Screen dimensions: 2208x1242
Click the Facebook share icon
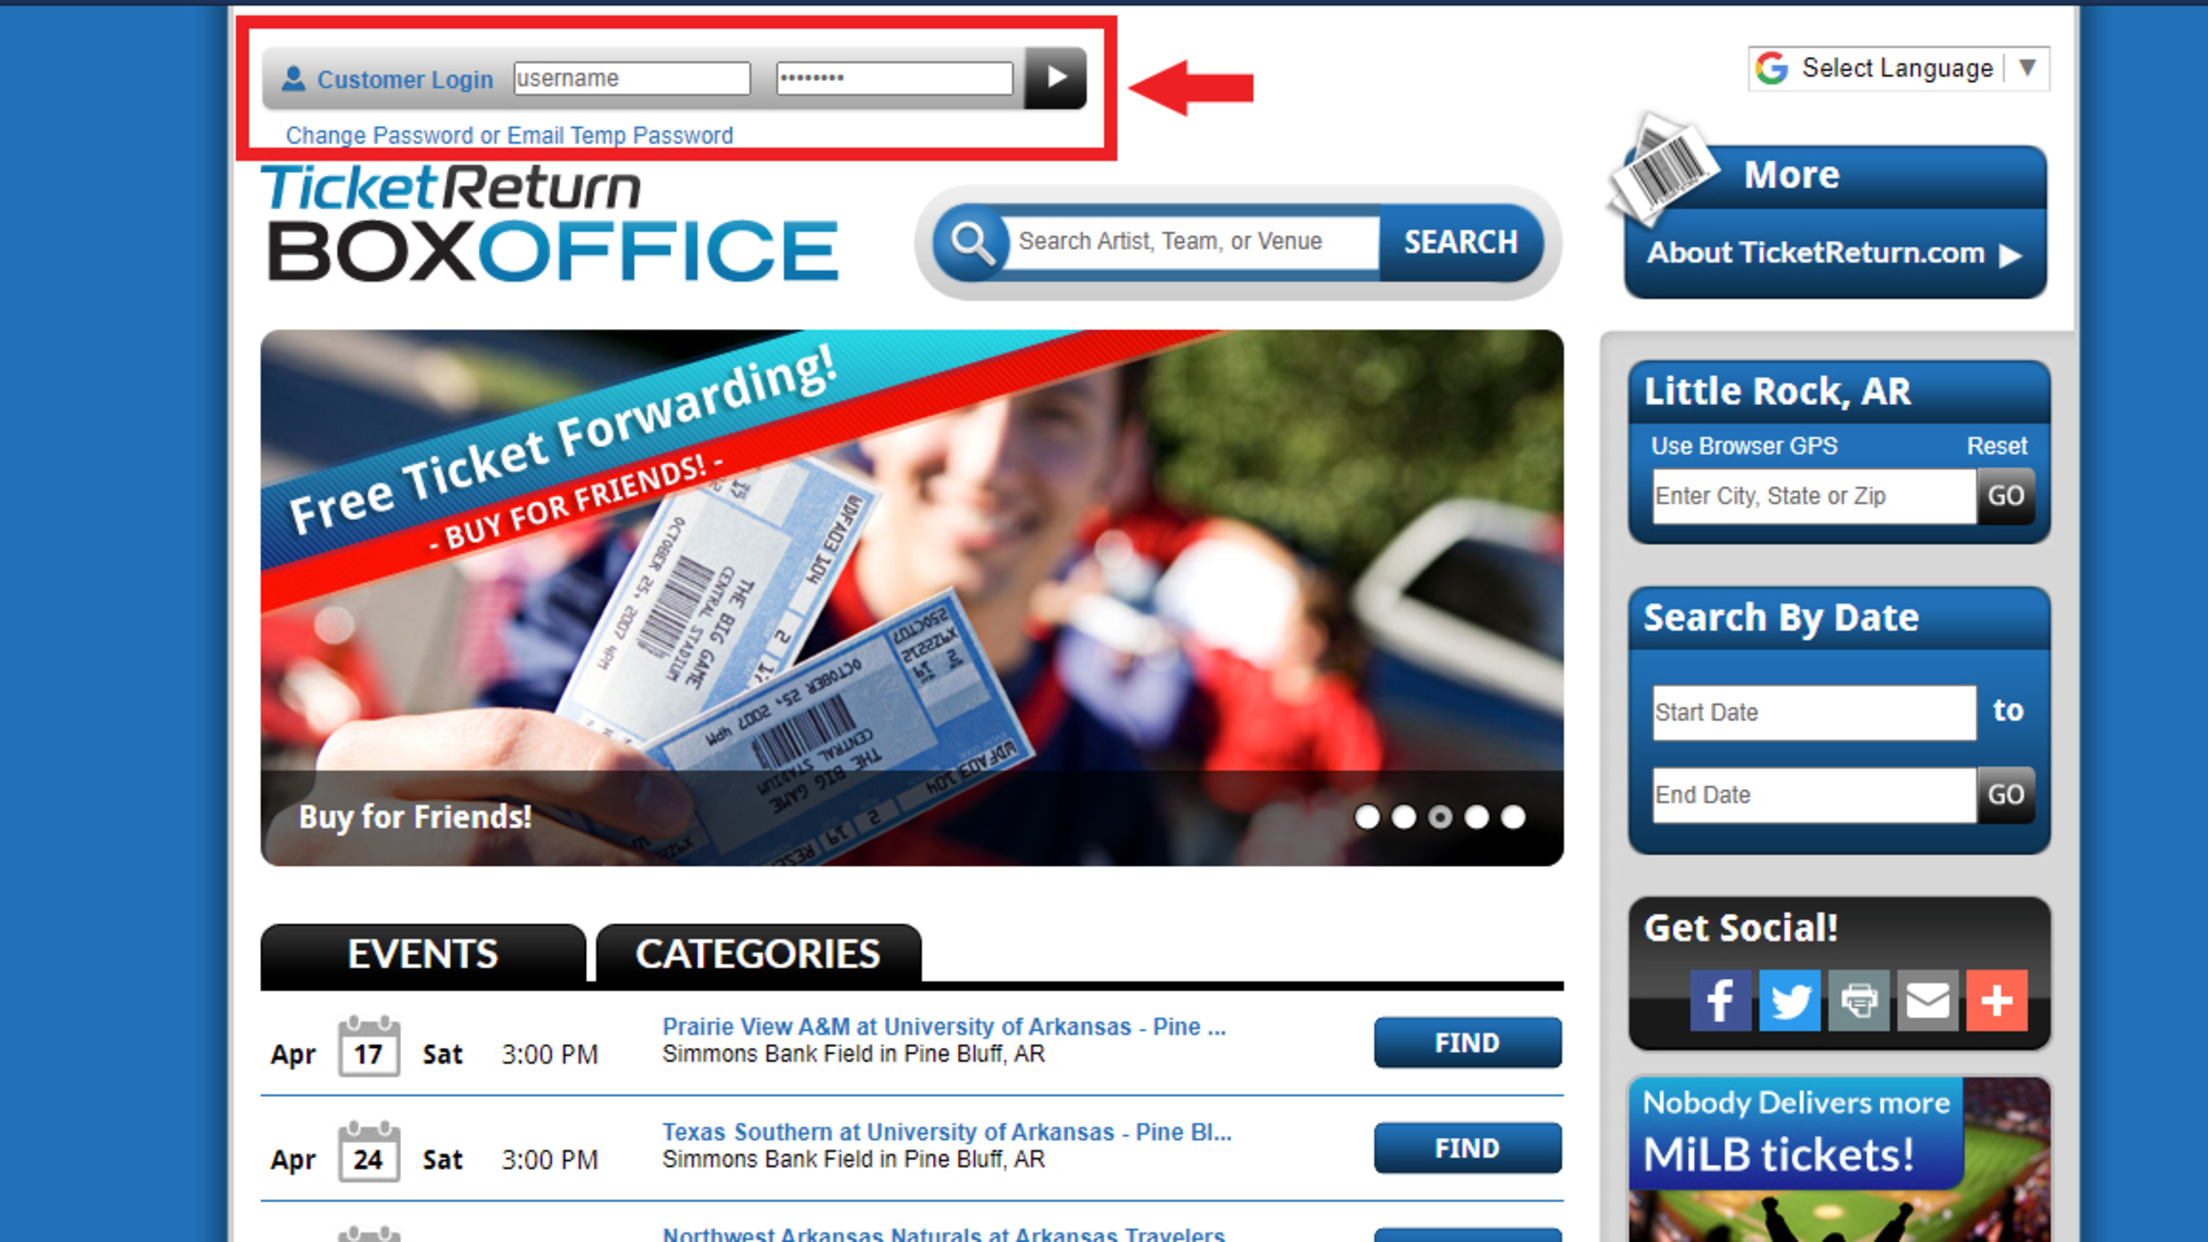point(1720,999)
